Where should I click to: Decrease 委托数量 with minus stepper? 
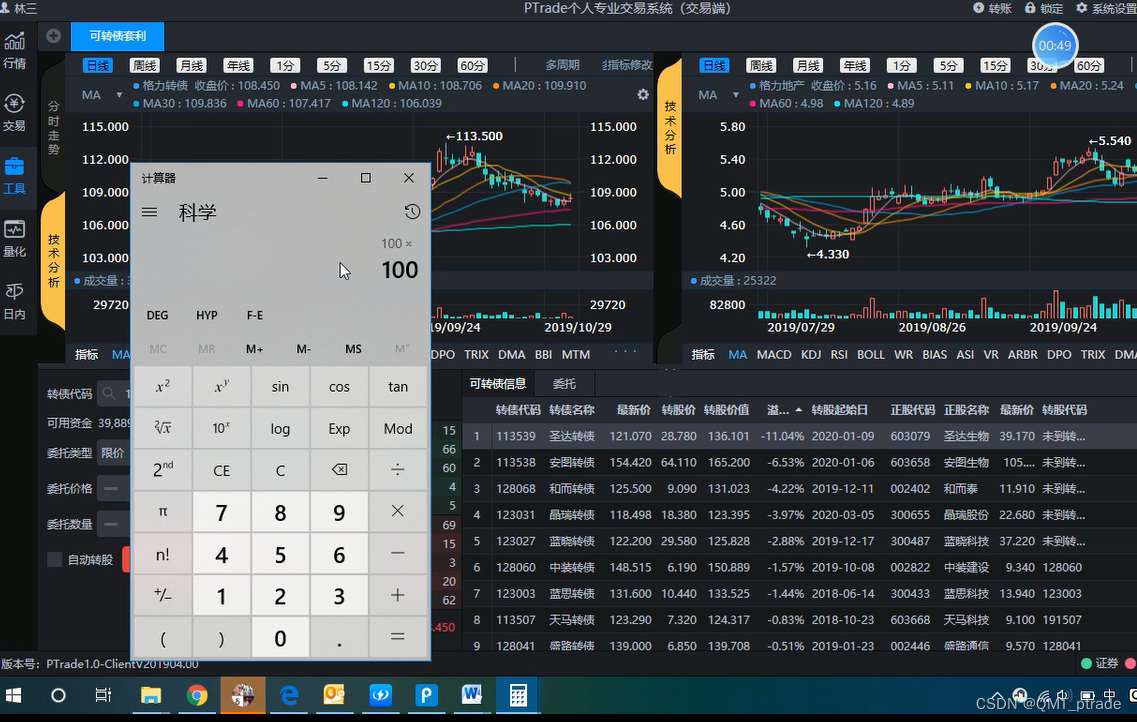(112, 523)
